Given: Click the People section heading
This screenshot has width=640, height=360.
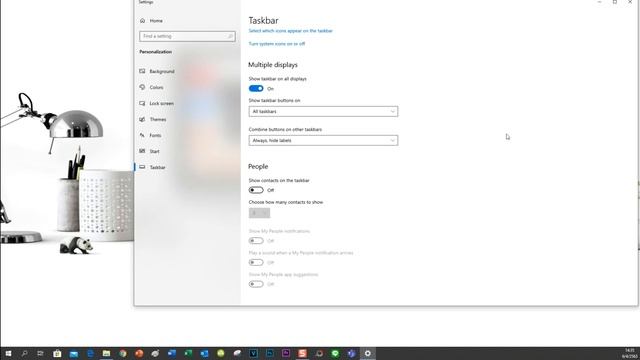Looking at the screenshot, I should point(258,167).
